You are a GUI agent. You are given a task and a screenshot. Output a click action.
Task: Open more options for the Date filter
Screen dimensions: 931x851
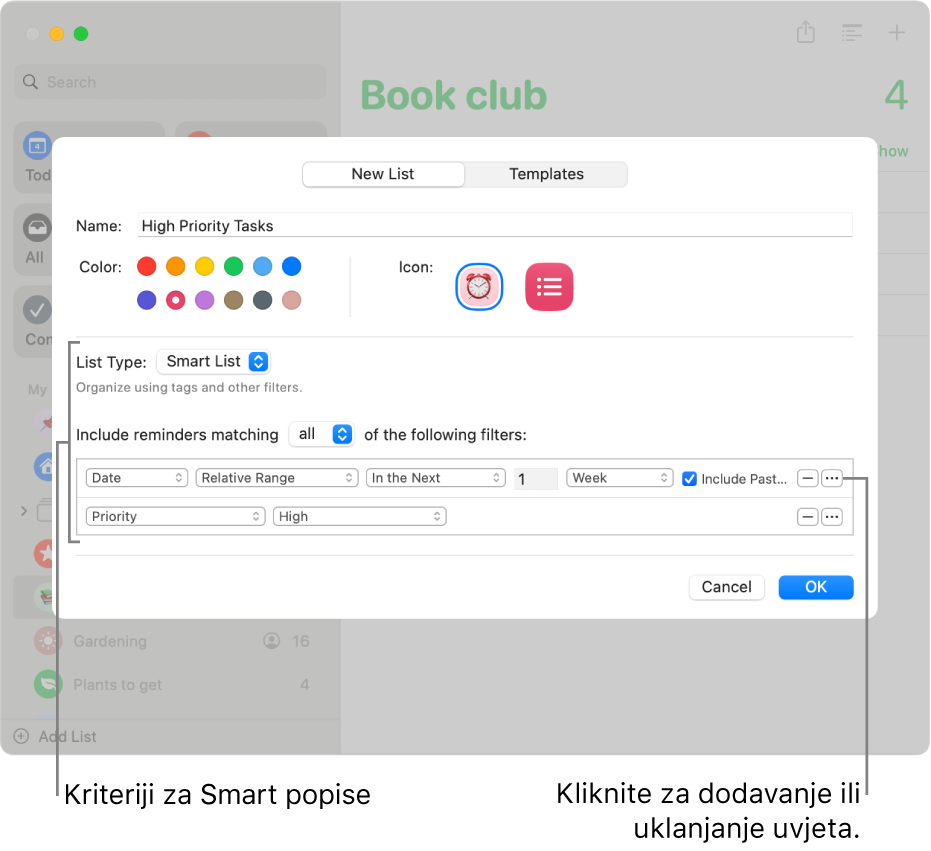point(832,478)
